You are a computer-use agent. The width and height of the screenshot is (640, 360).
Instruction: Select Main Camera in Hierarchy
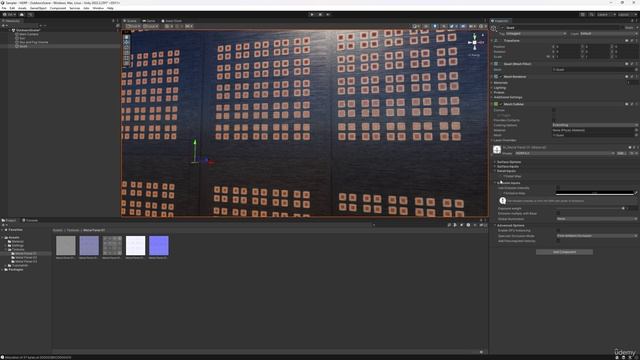[x=29, y=34]
